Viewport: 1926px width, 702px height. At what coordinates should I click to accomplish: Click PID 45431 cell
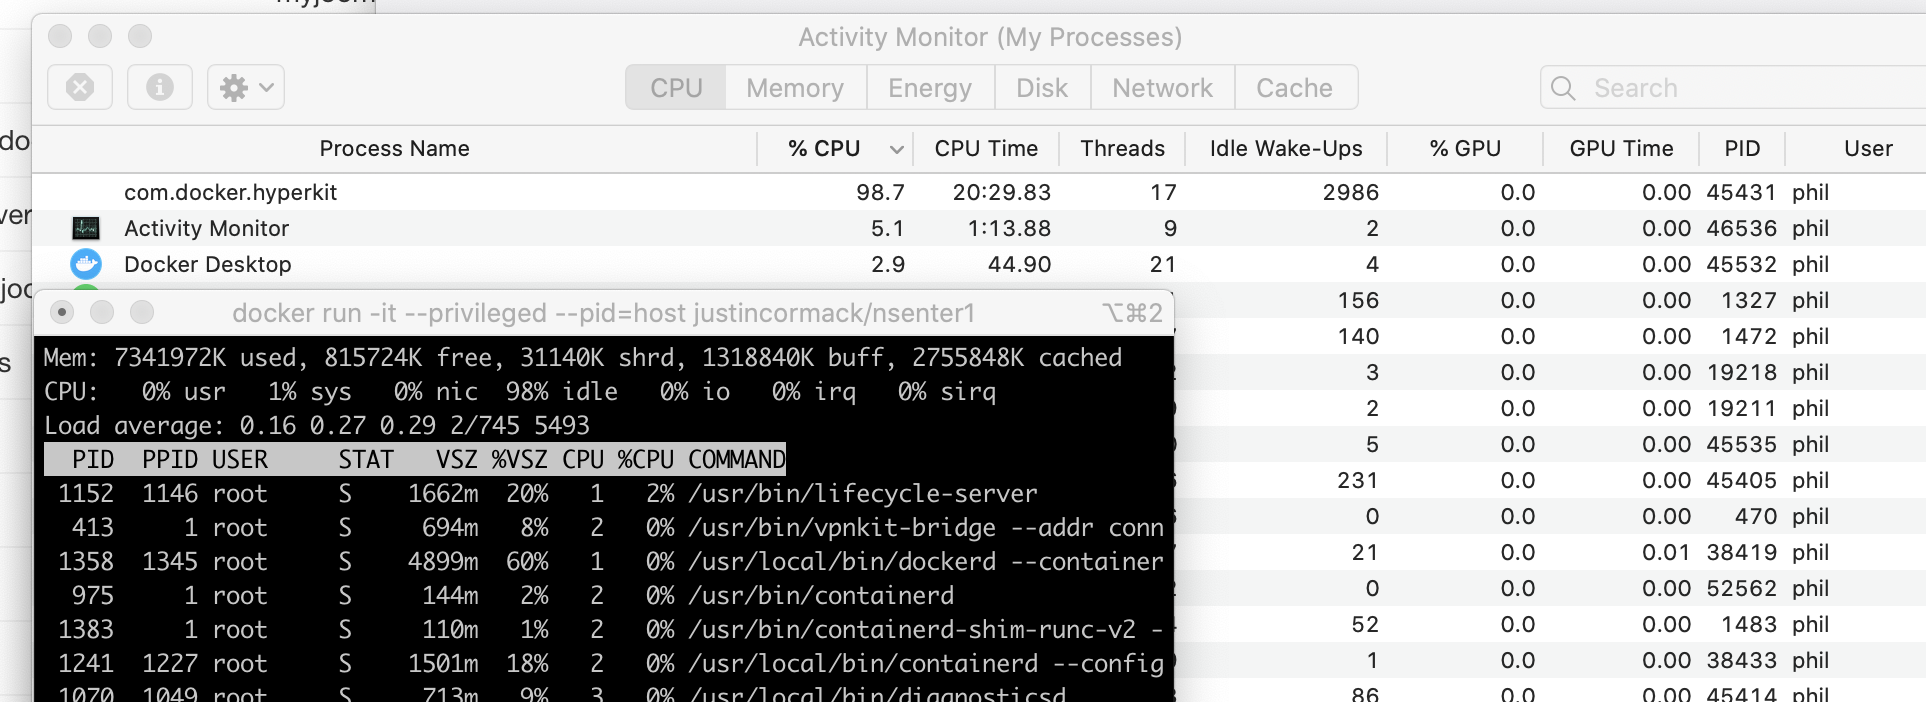1741,192
